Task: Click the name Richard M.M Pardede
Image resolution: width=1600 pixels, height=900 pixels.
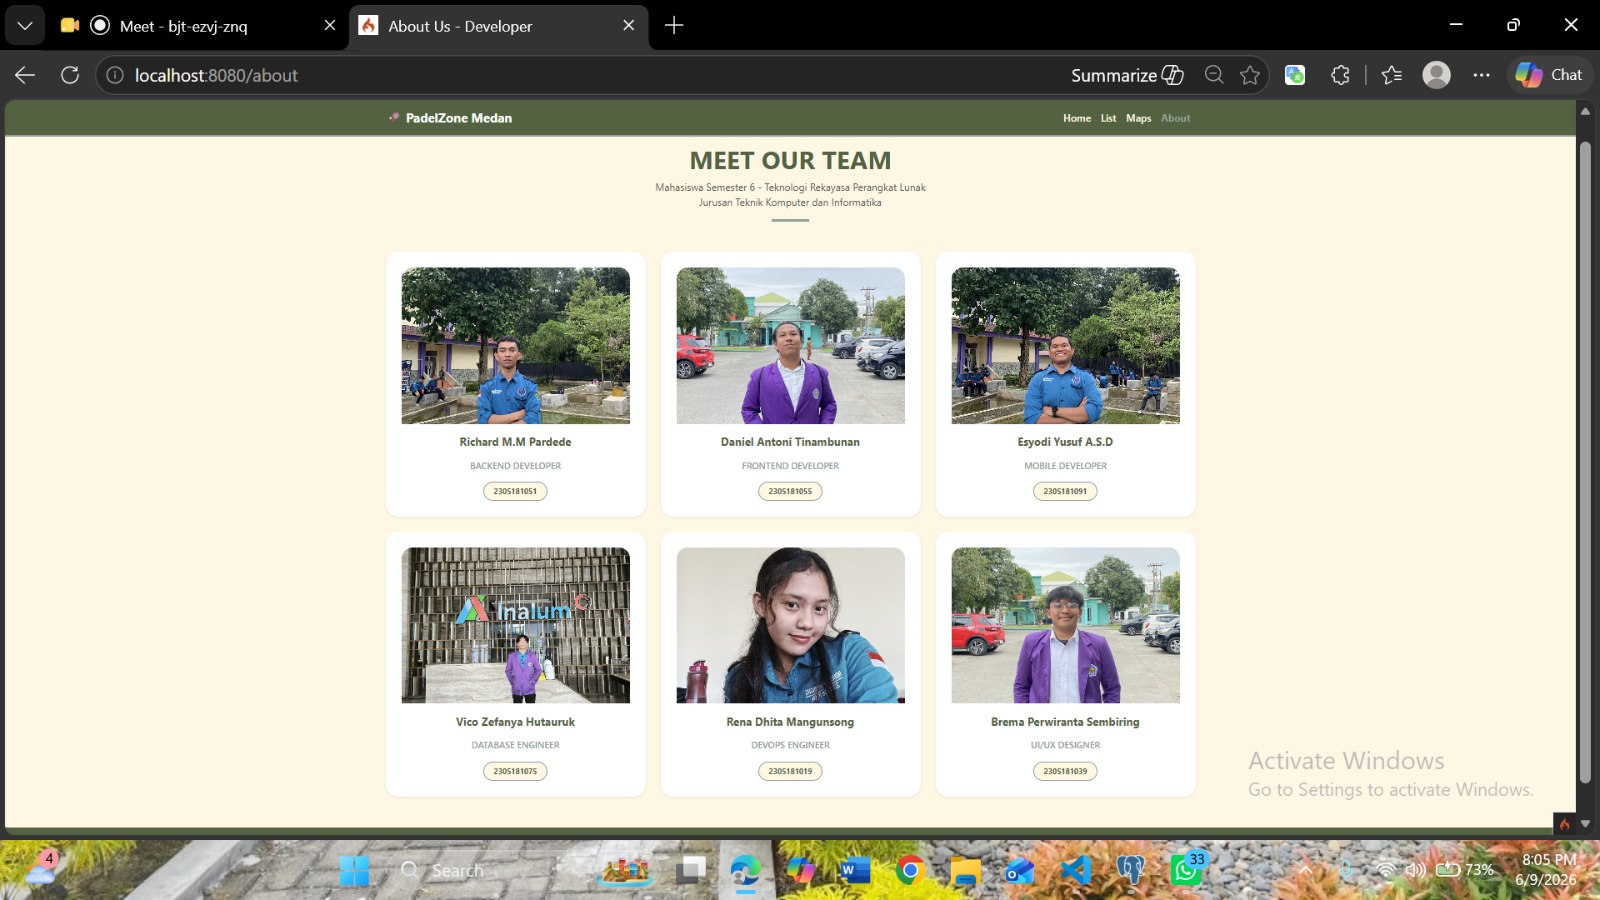Action: point(516,442)
